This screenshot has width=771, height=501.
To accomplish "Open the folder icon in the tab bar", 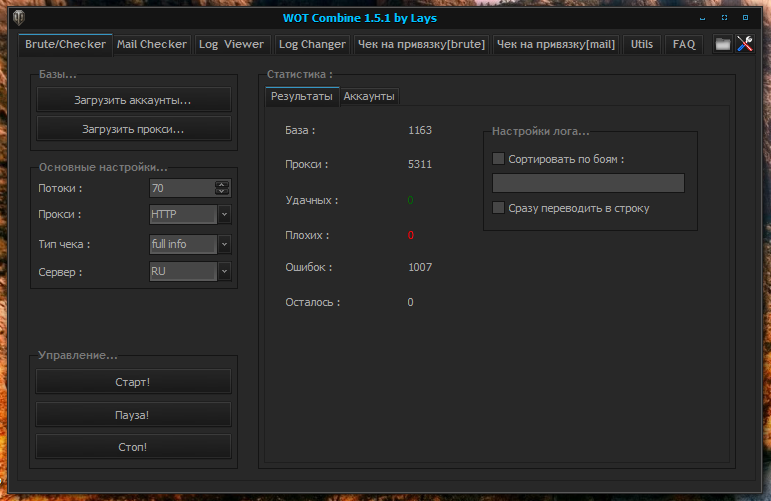I will pos(722,44).
